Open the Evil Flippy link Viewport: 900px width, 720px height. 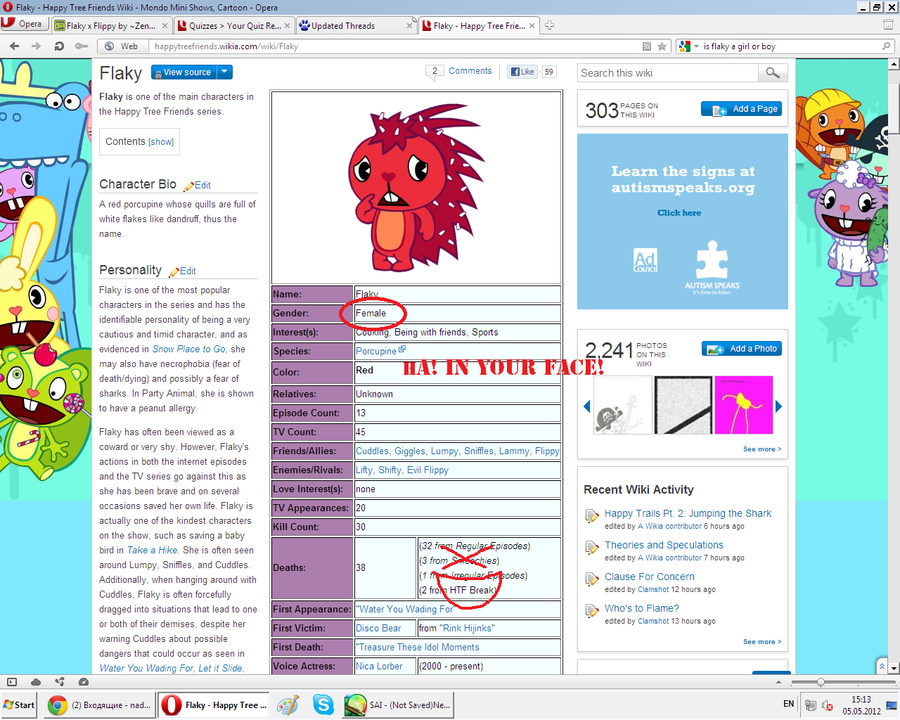pos(428,470)
